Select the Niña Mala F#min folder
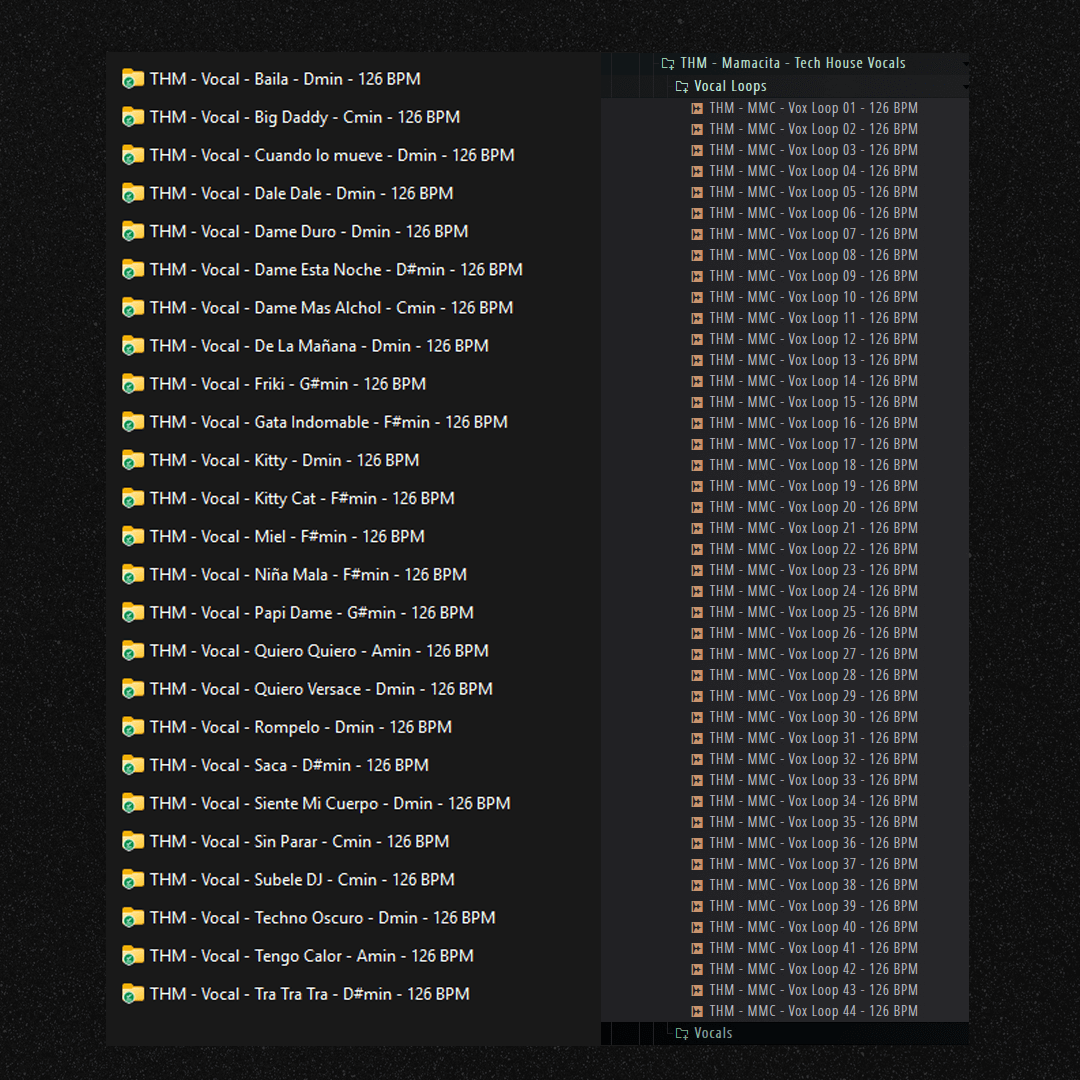The height and width of the screenshot is (1080, 1080). pyautogui.click(x=308, y=575)
